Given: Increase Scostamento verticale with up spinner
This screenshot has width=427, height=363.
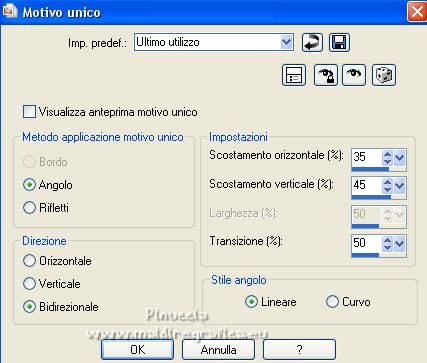Looking at the screenshot, I should click(x=387, y=182).
